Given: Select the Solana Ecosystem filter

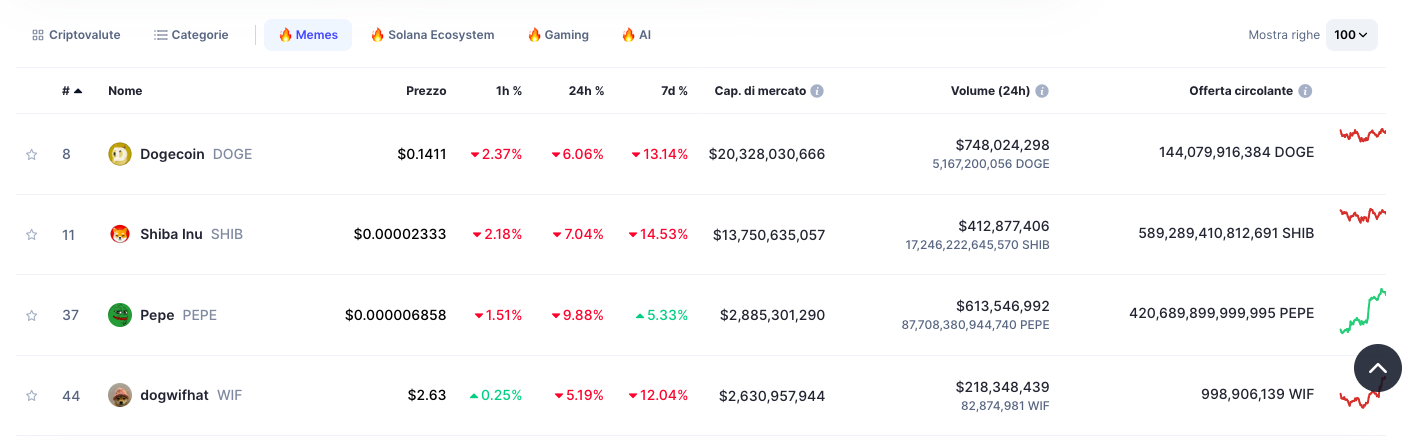Looking at the screenshot, I should click(x=432, y=35).
